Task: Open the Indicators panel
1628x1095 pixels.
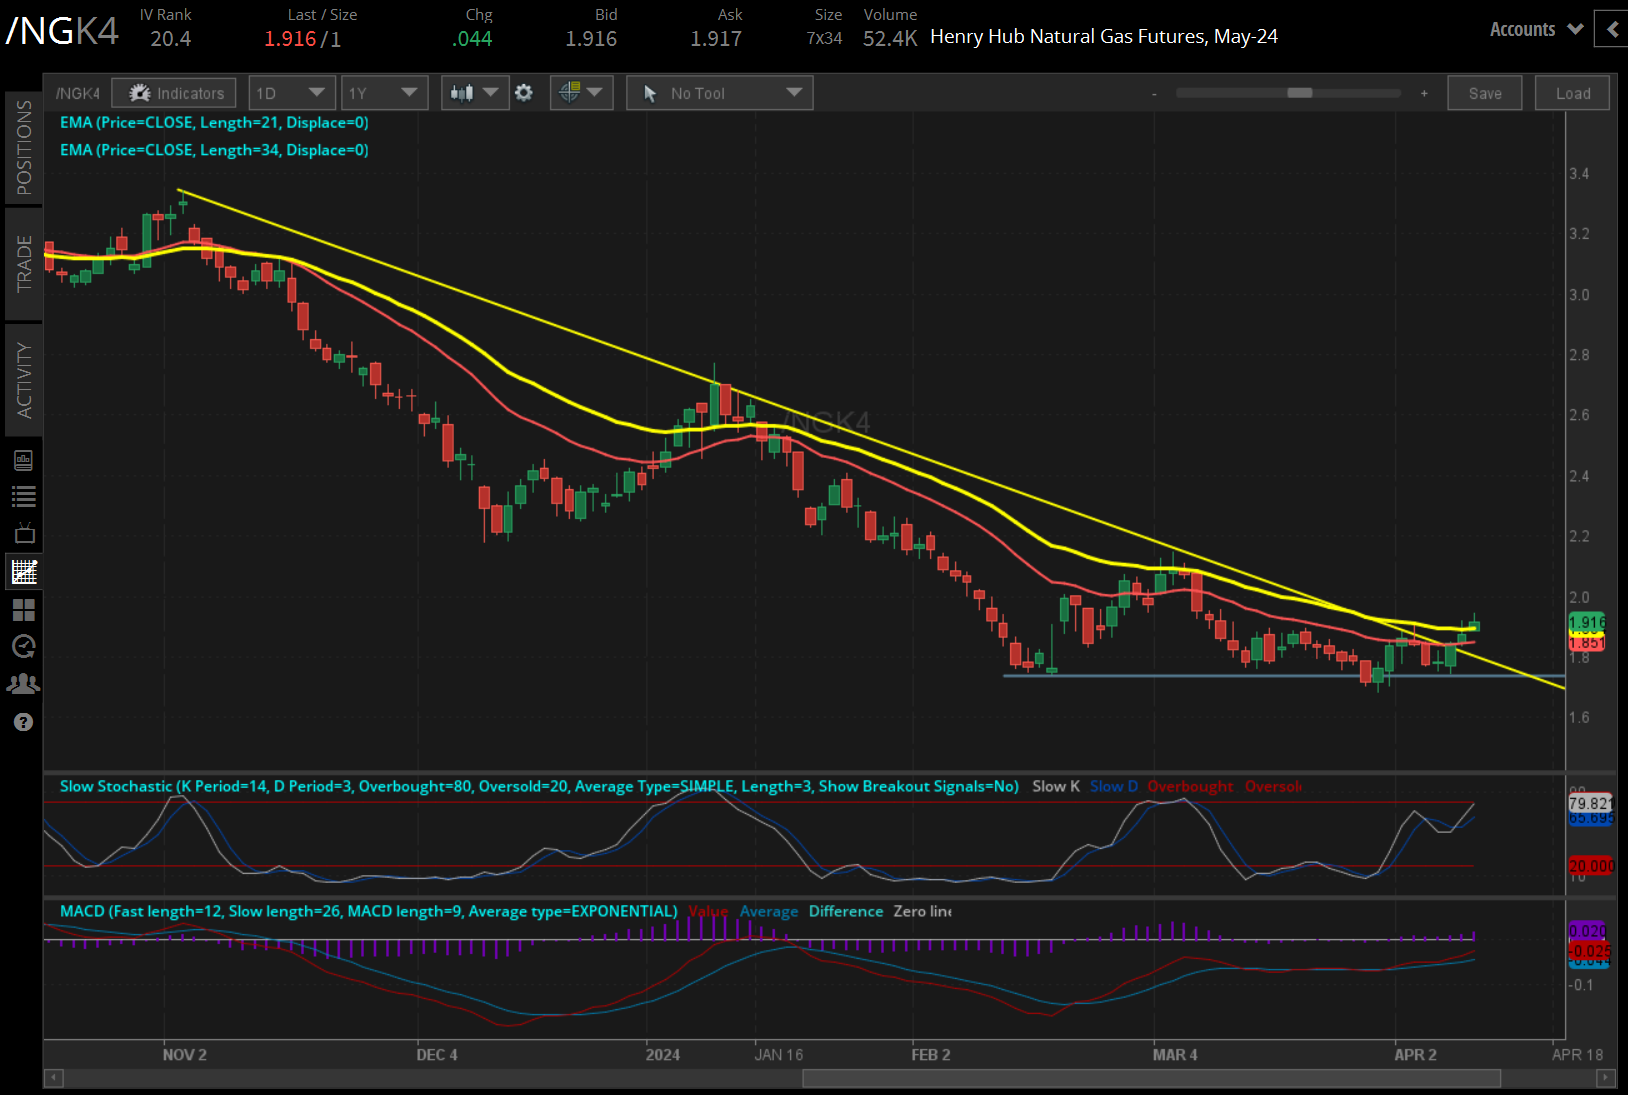Action: point(175,93)
